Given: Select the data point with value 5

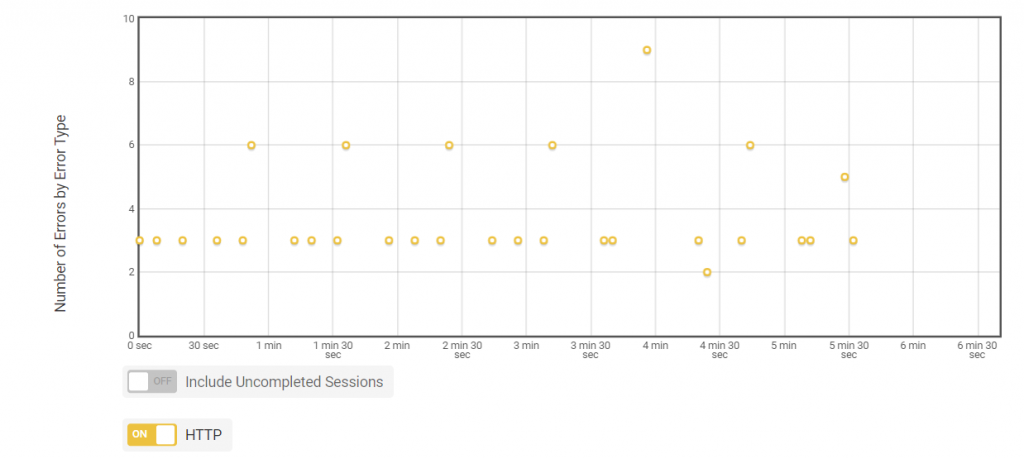Looking at the screenshot, I should click(x=844, y=177).
